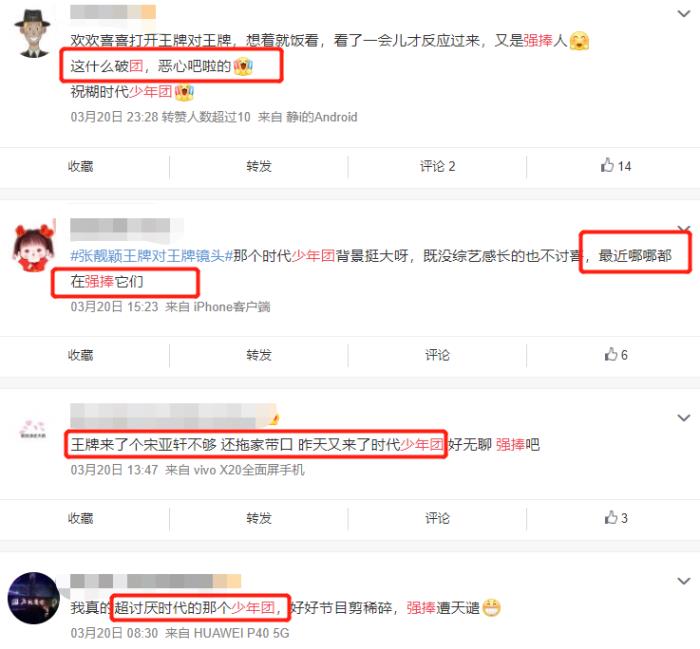Image resolution: width=700 pixels, height=649 pixels.
Task: Click the iPhone客户端 source link
Action: click(x=232, y=307)
